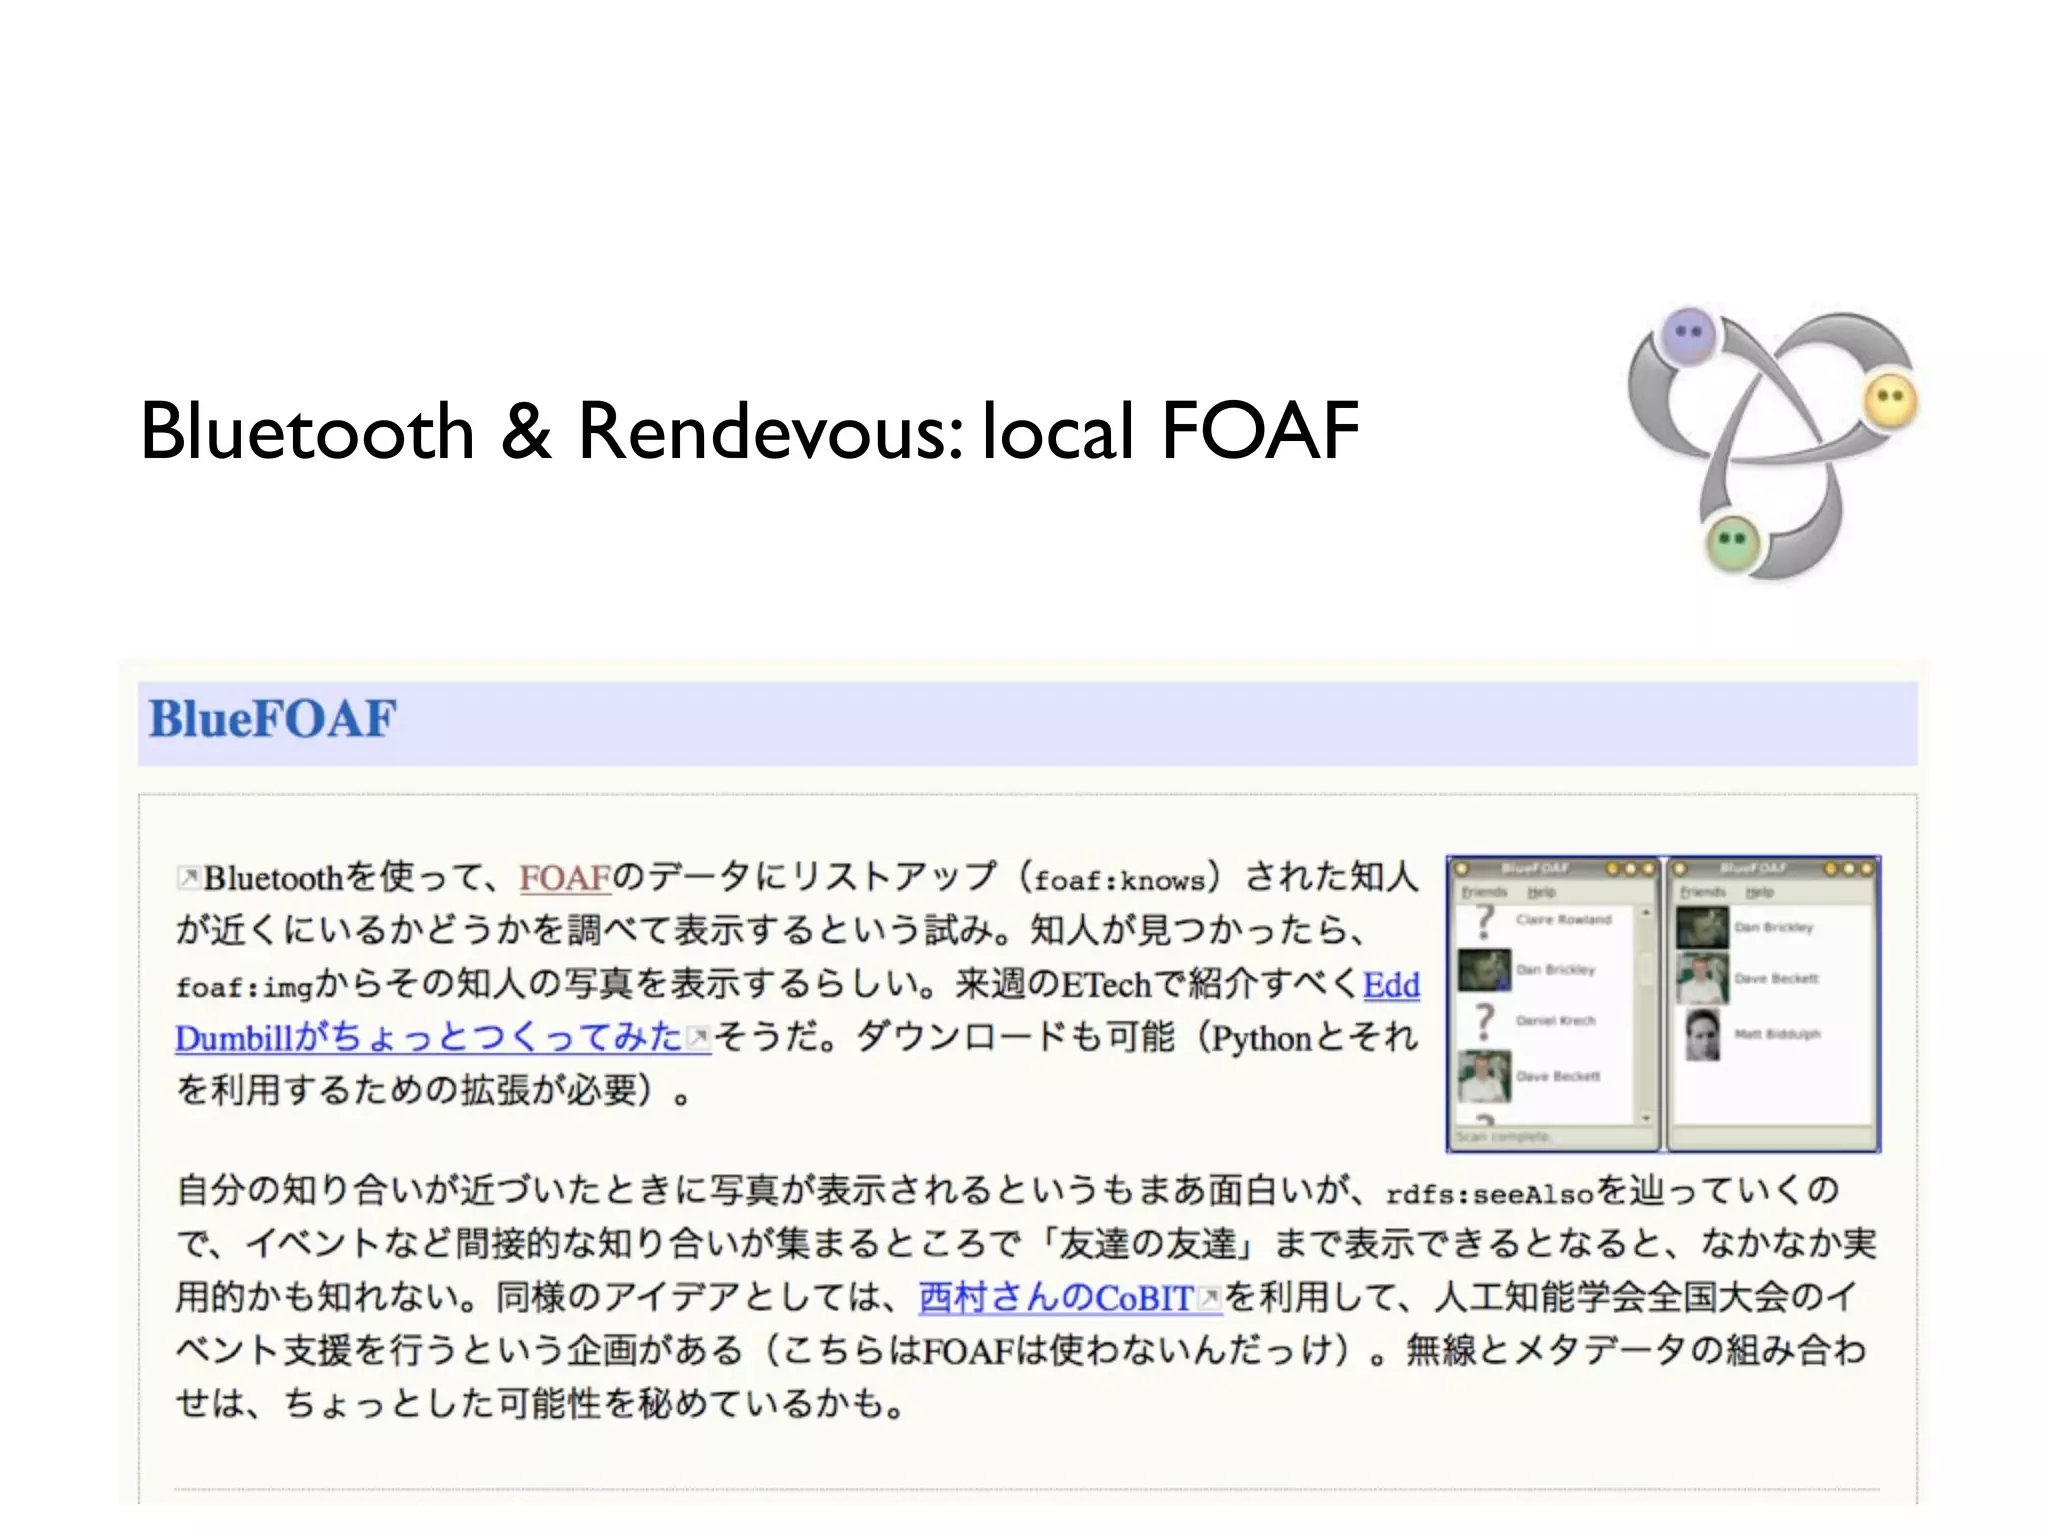Select Dave Beckett in the right window list
2048x1536 pixels.
tap(1776, 979)
